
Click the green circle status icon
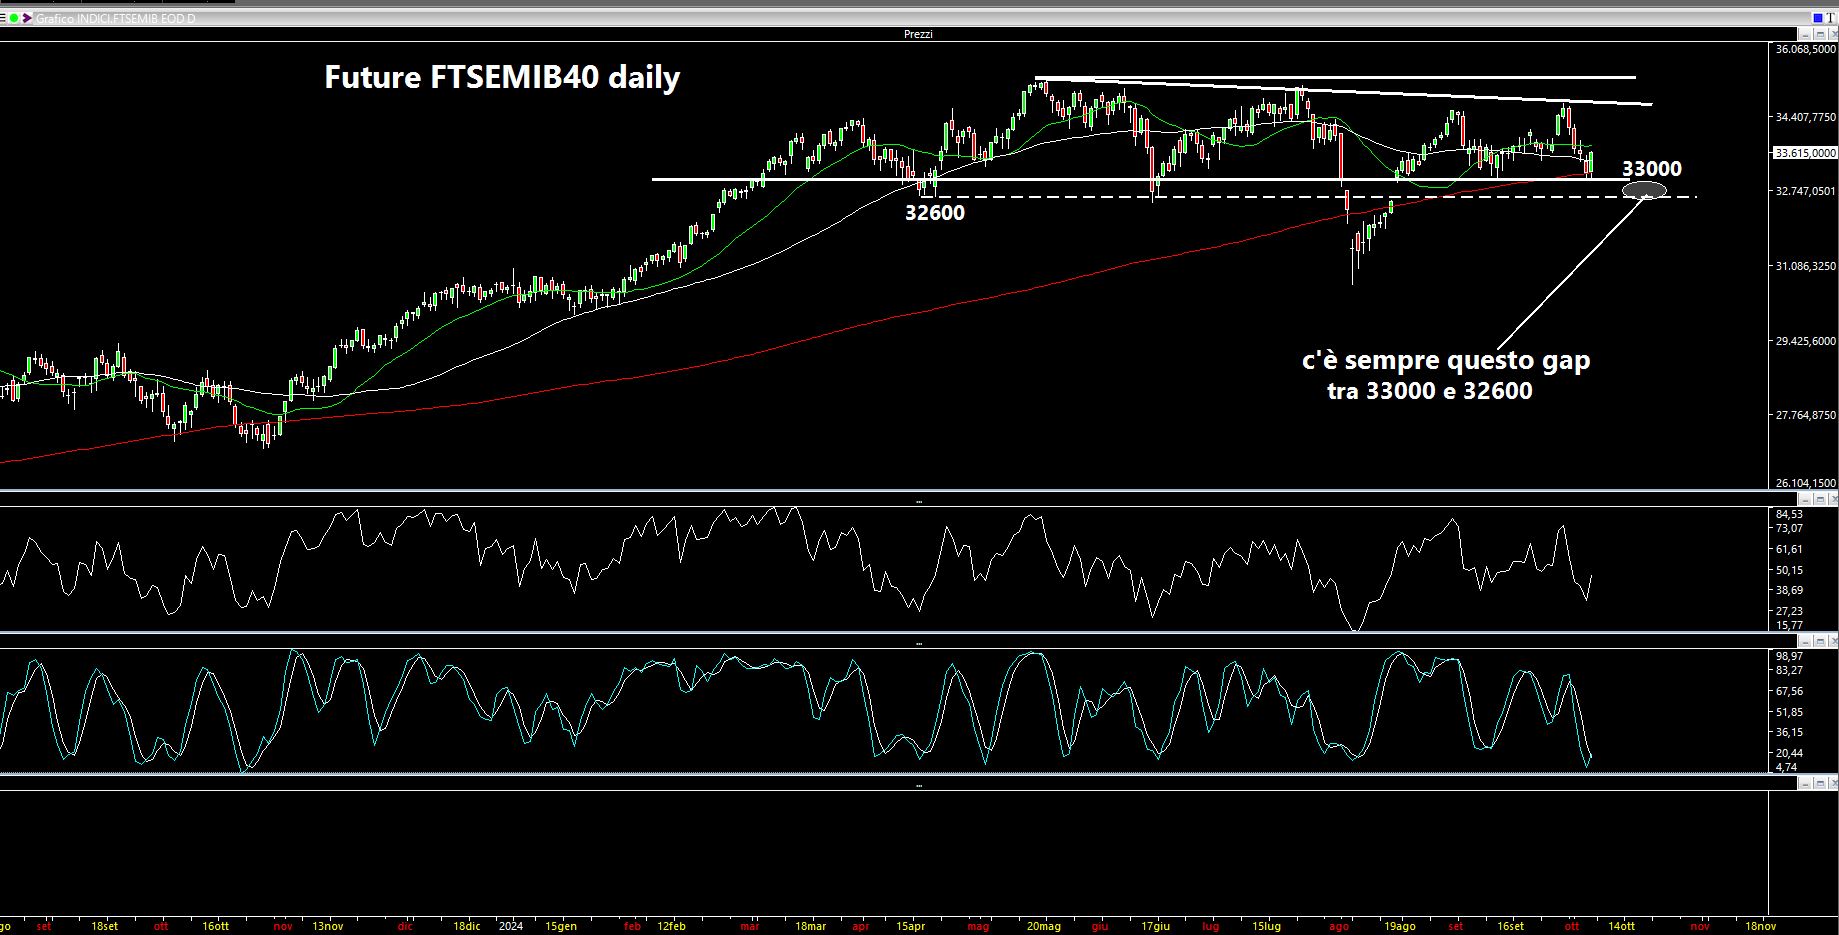tap(14, 18)
